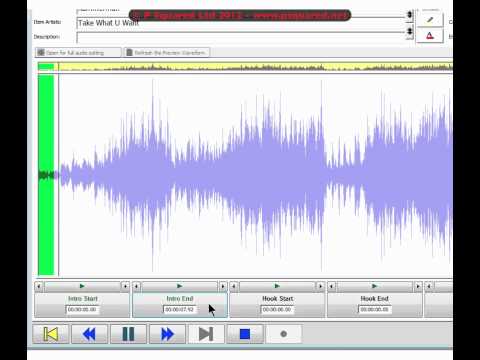The height and width of the screenshot is (360, 480).
Task: Nudge Intro Start marker right
Action: pos(125,286)
